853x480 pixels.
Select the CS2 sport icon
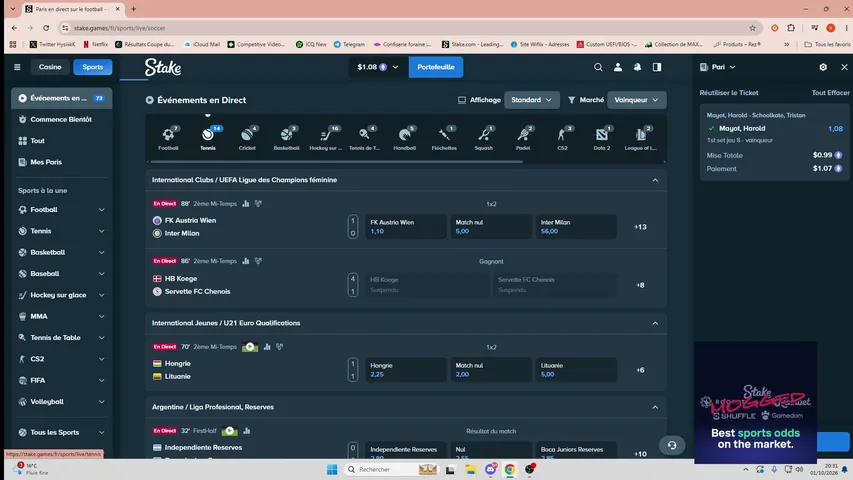(563, 138)
